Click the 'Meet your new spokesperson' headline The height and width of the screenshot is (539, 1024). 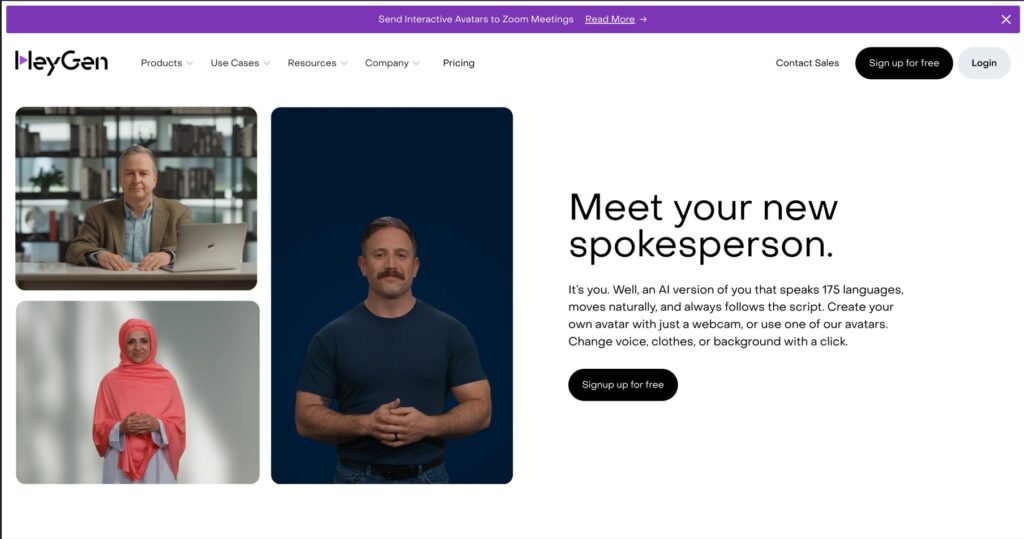(702, 226)
